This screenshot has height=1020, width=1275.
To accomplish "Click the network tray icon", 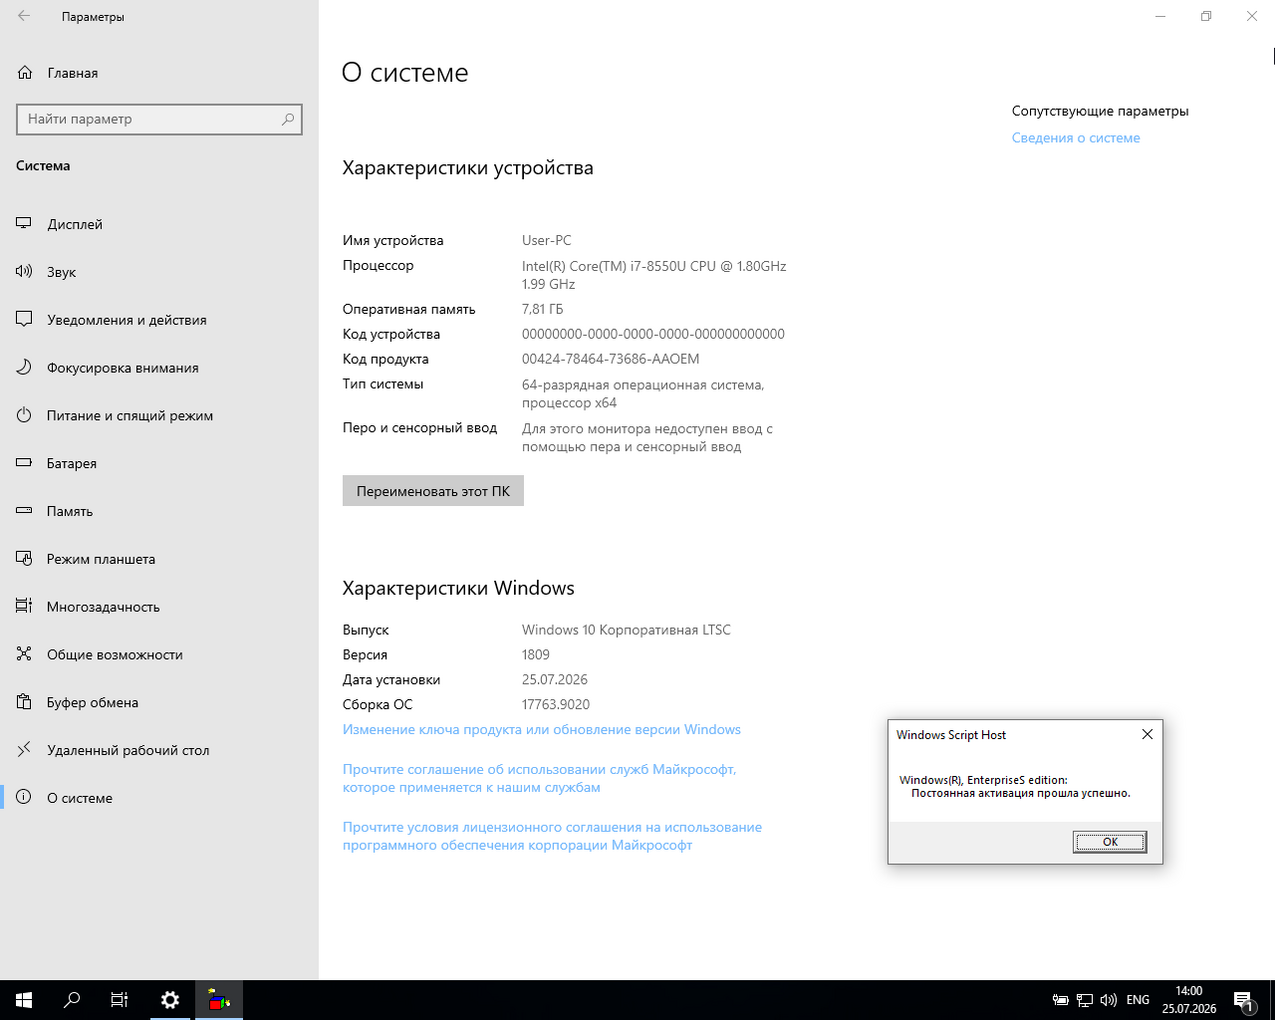I will coord(1085,1000).
